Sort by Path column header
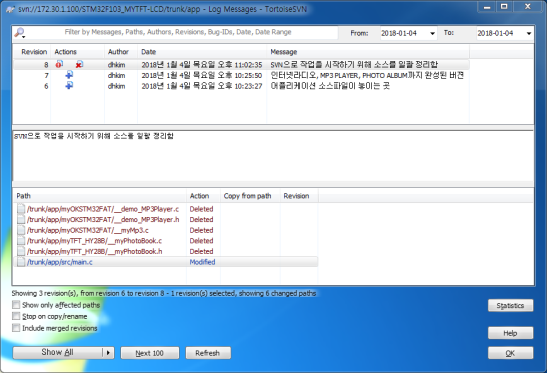547x377 pixels. pyautogui.click(x=100, y=196)
